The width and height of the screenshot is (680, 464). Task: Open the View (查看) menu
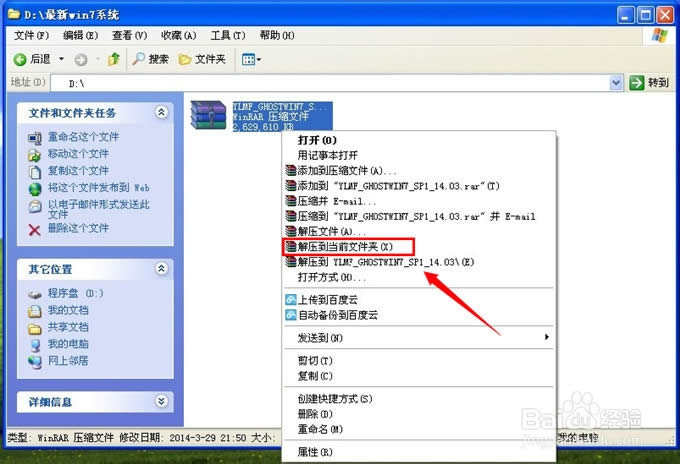tap(129, 36)
